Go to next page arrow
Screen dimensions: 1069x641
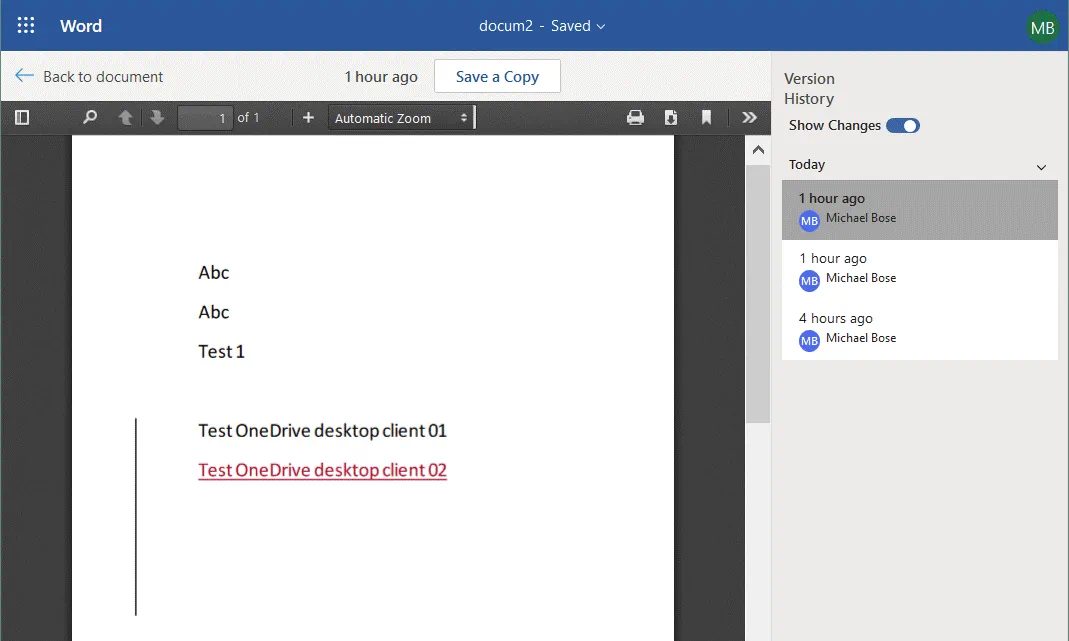[157, 118]
